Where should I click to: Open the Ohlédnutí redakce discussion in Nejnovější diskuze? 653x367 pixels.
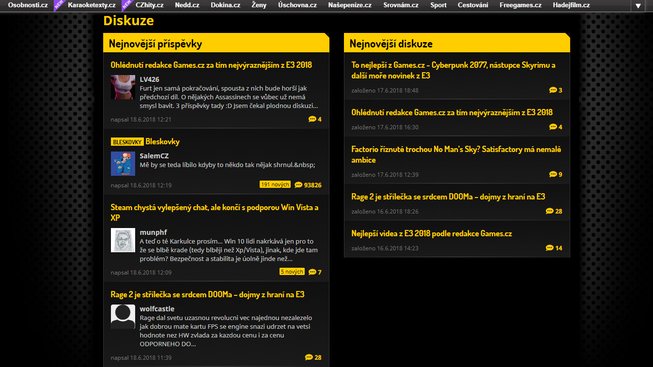click(452, 112)
